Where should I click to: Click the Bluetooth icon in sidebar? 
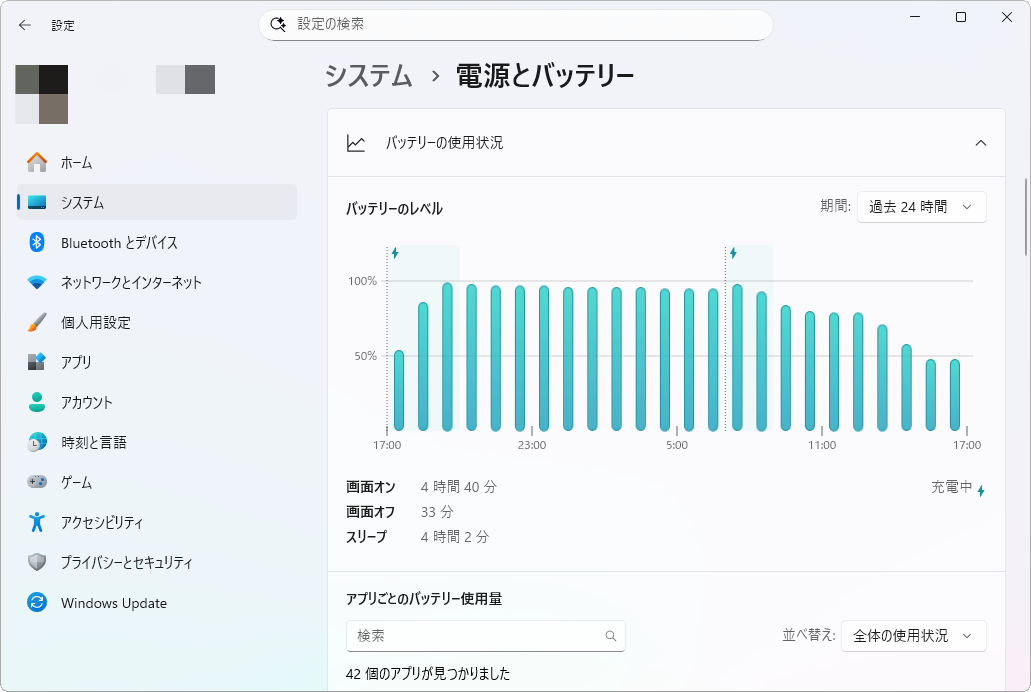pos(37,242)
